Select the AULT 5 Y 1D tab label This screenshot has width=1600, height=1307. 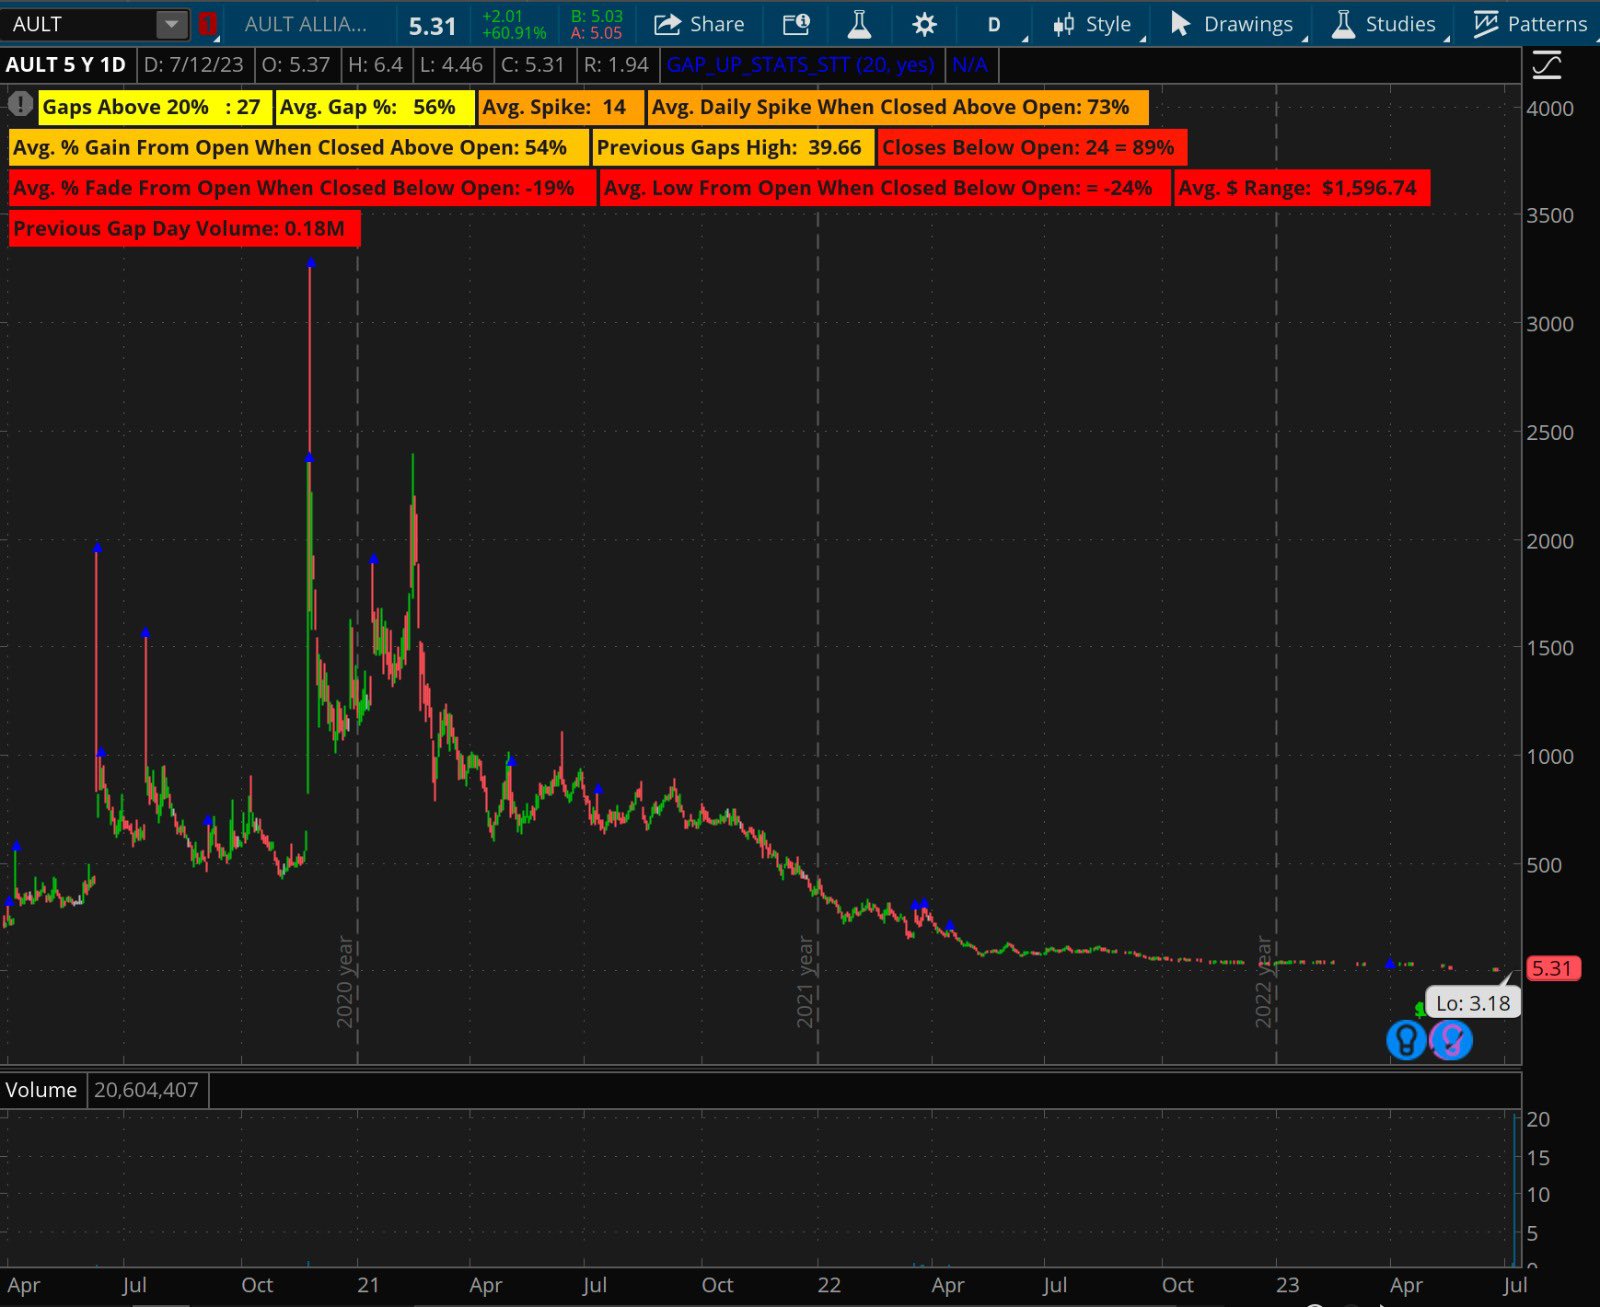click(x=66, y=64)
